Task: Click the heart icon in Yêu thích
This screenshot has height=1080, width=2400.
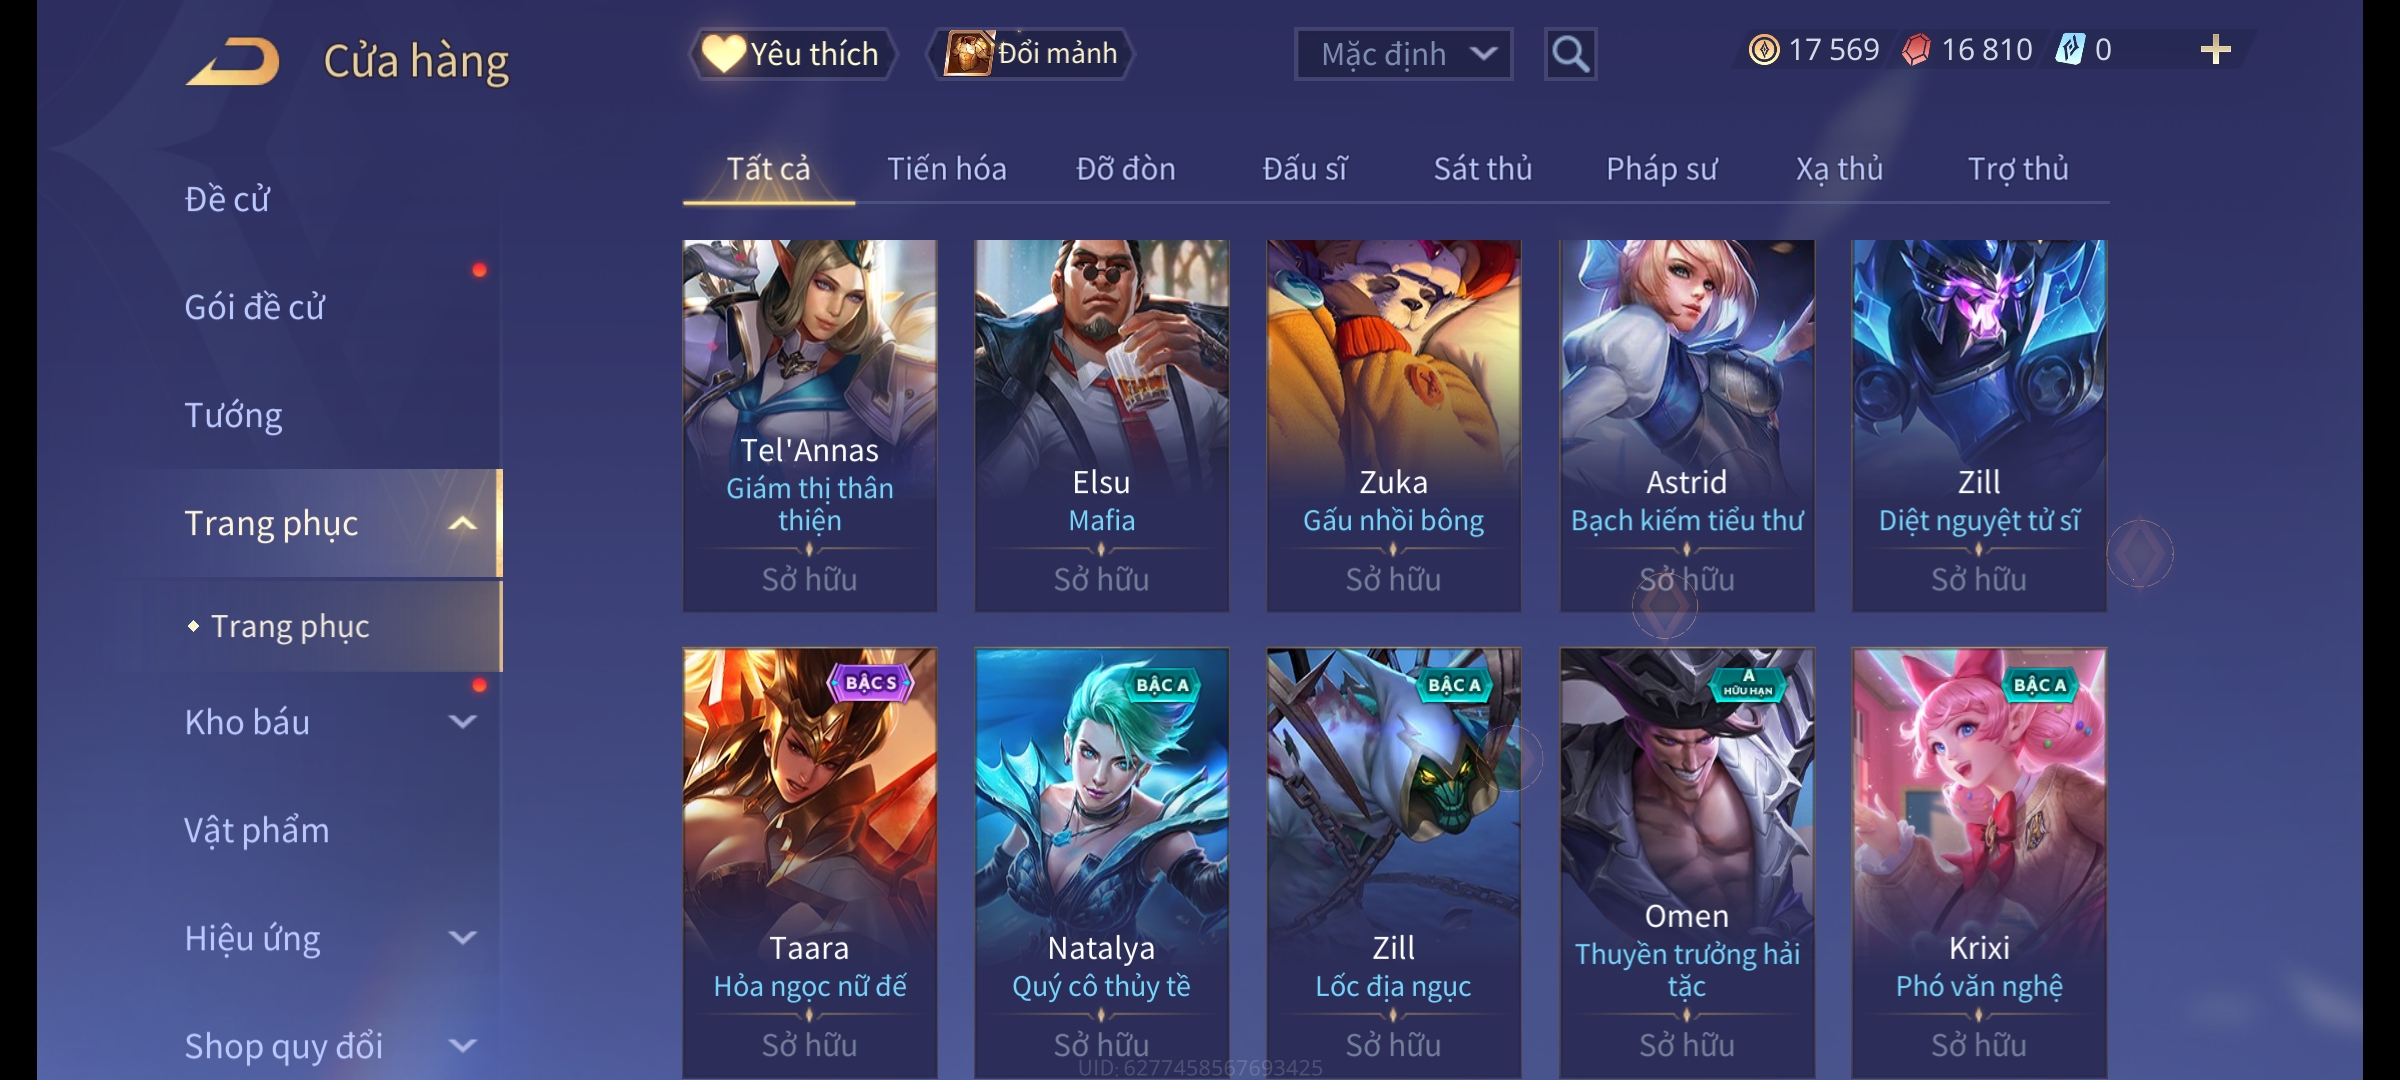Action: (724, 53)
